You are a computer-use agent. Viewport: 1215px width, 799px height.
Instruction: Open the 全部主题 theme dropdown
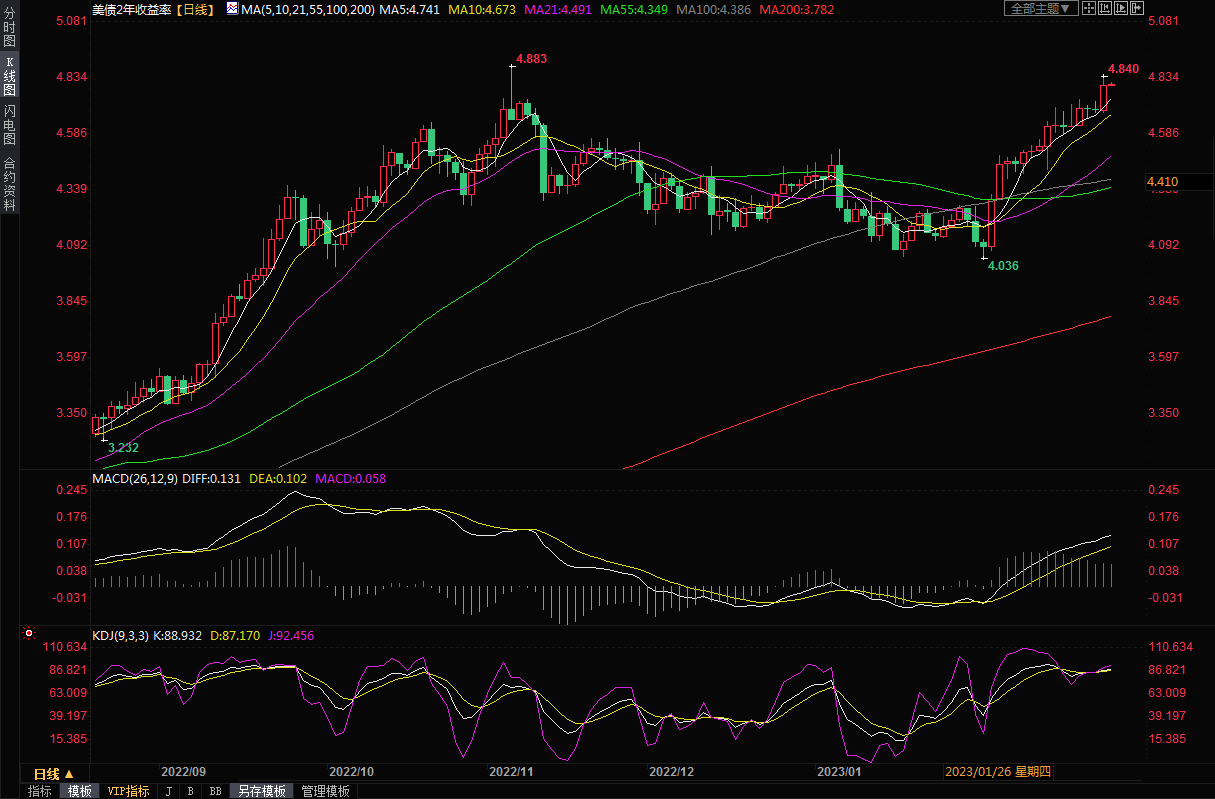coord(1040,8)
